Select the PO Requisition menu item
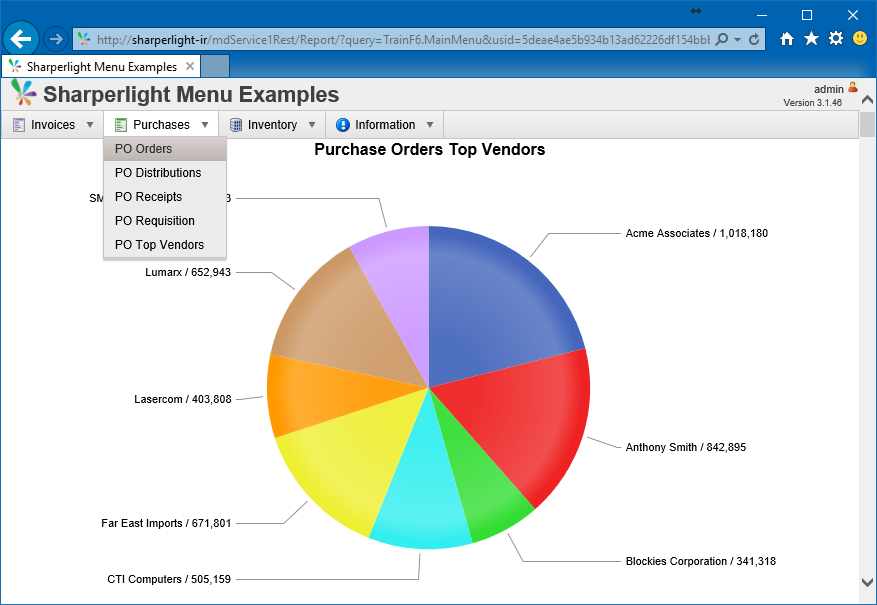This screenshot has width=877, height=605. click(x=165, y=221)
